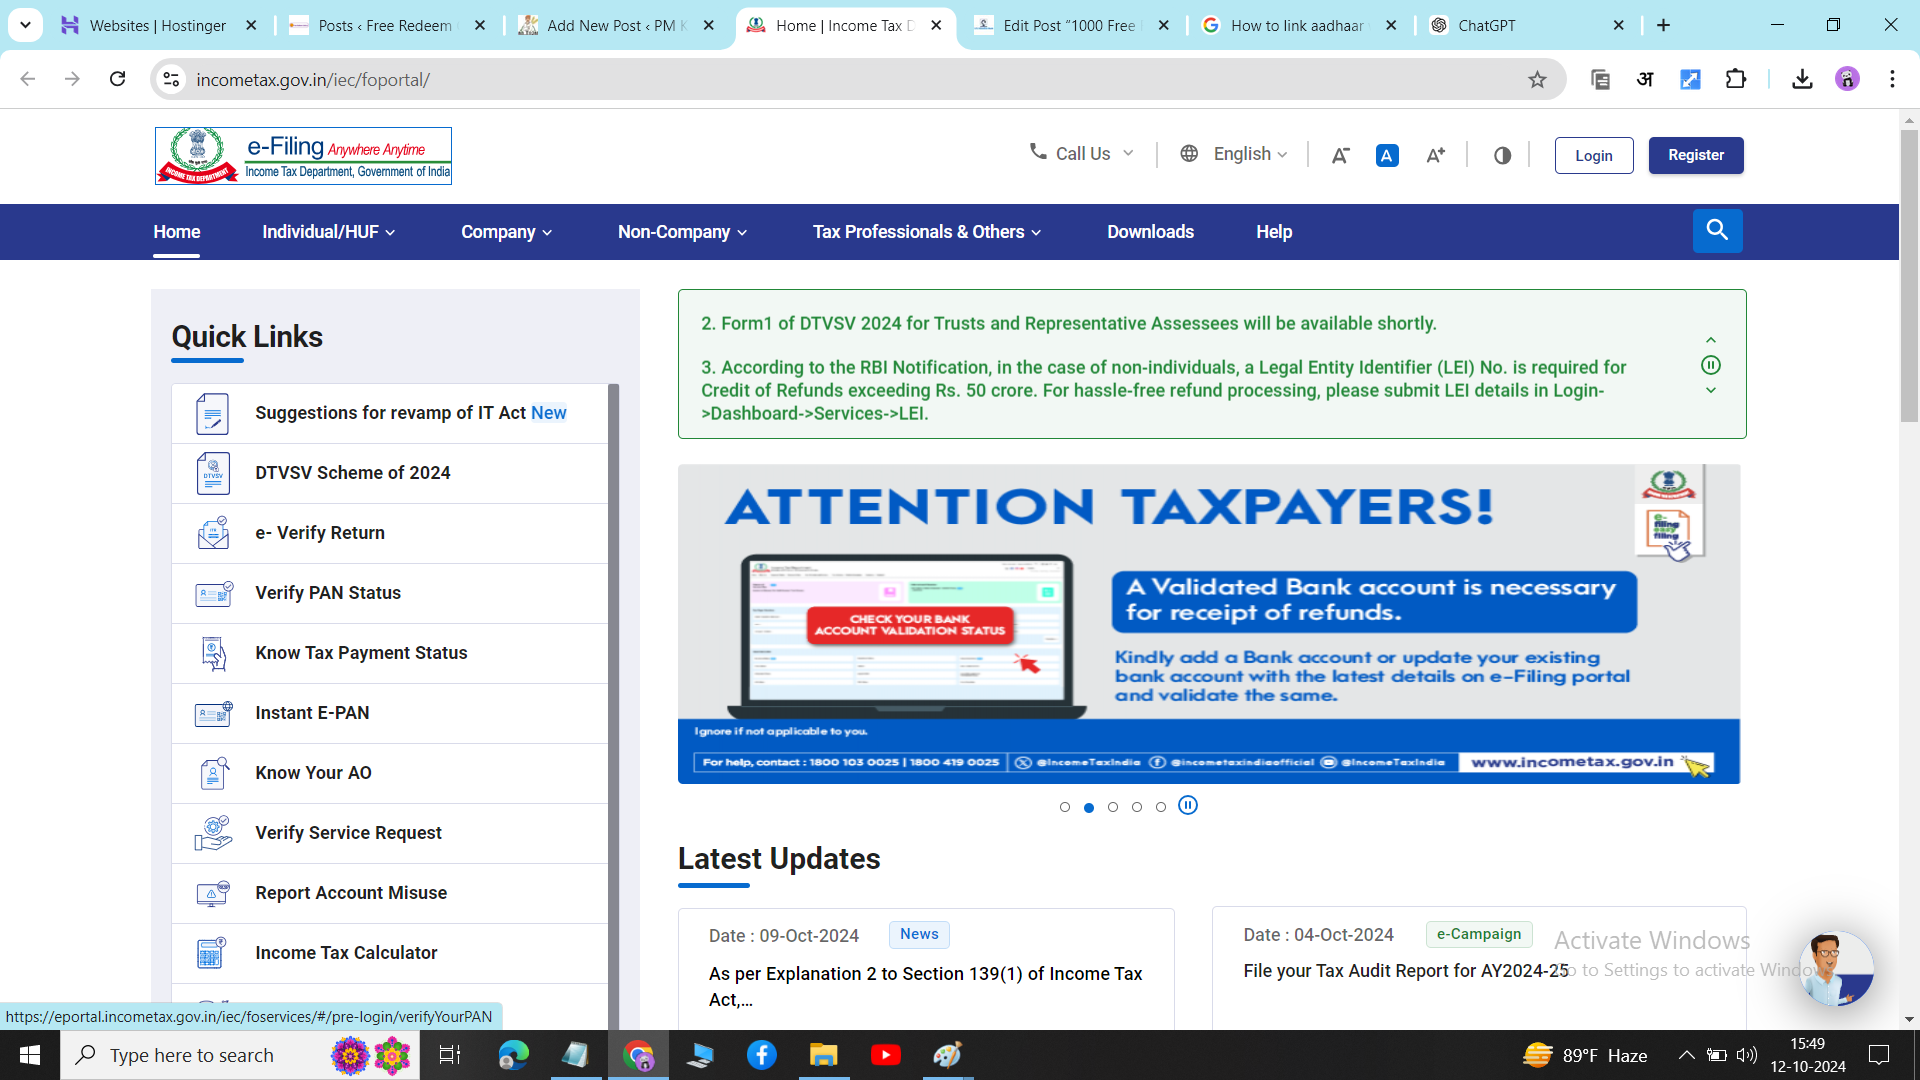Select the Home tab

[x=177, y=231]
